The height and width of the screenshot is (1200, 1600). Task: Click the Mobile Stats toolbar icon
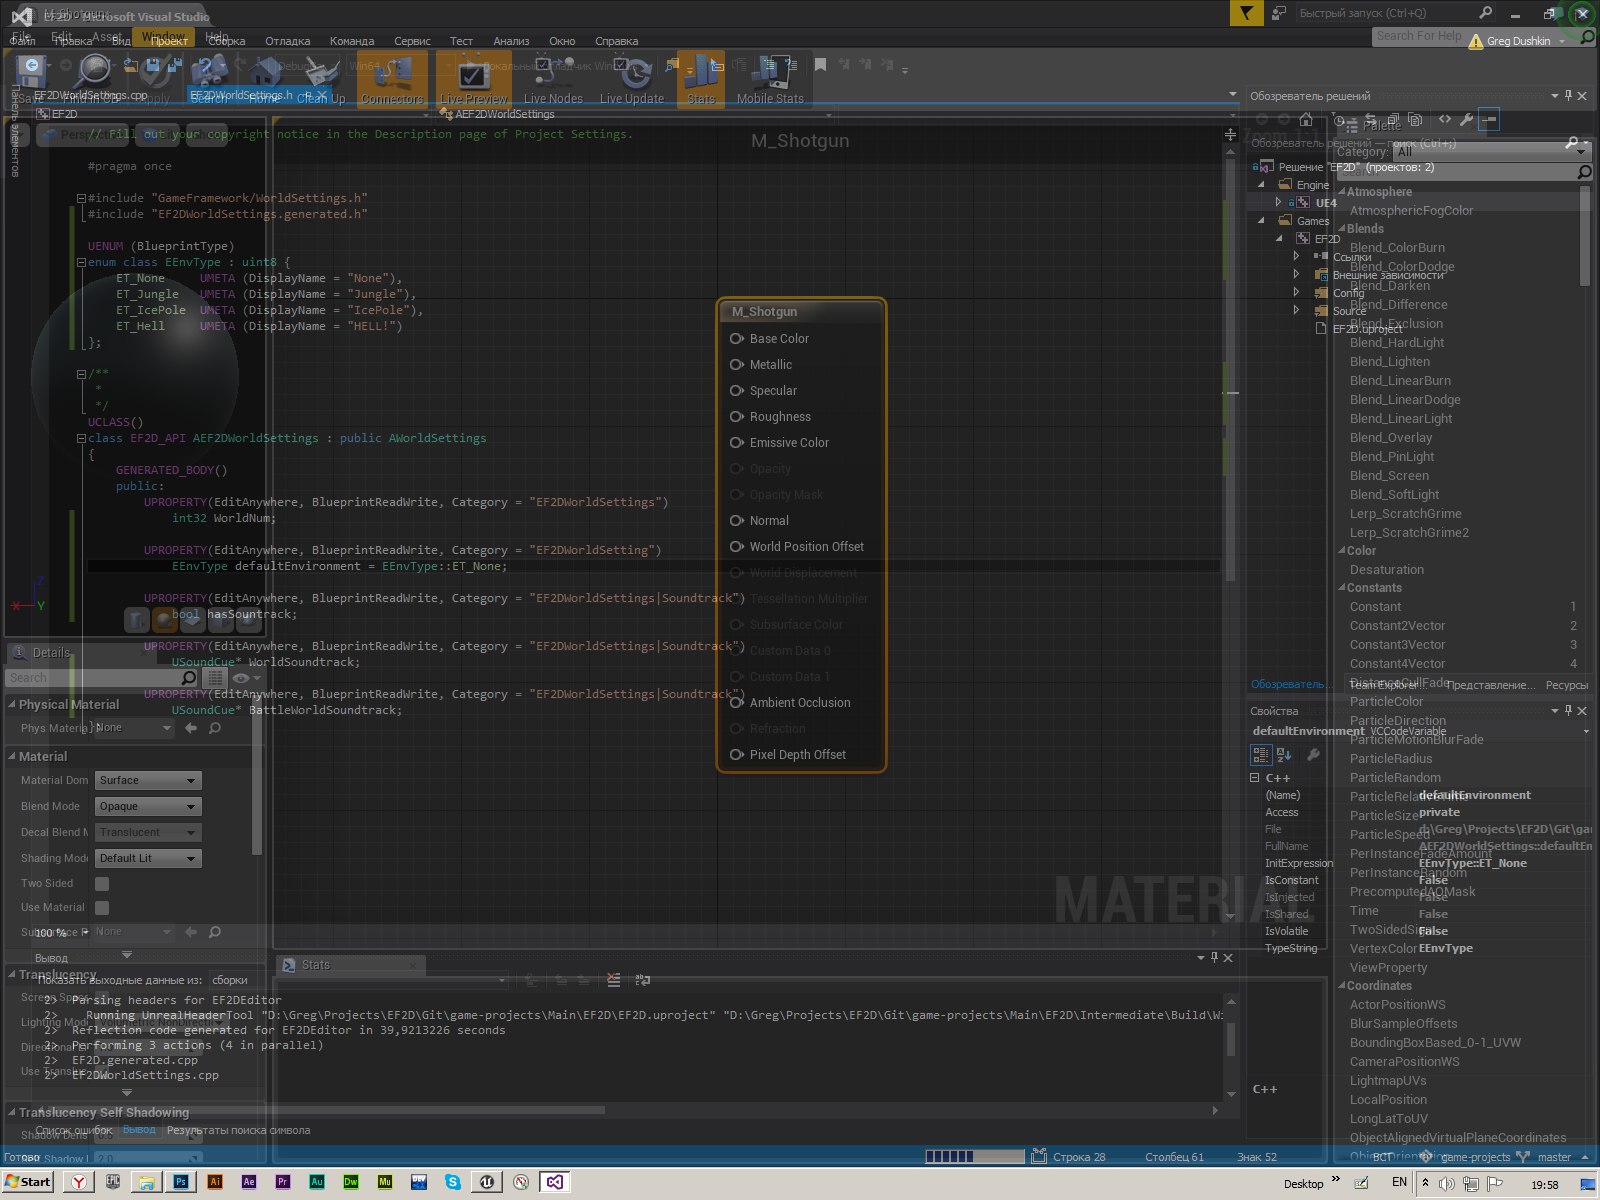(770, 72)
